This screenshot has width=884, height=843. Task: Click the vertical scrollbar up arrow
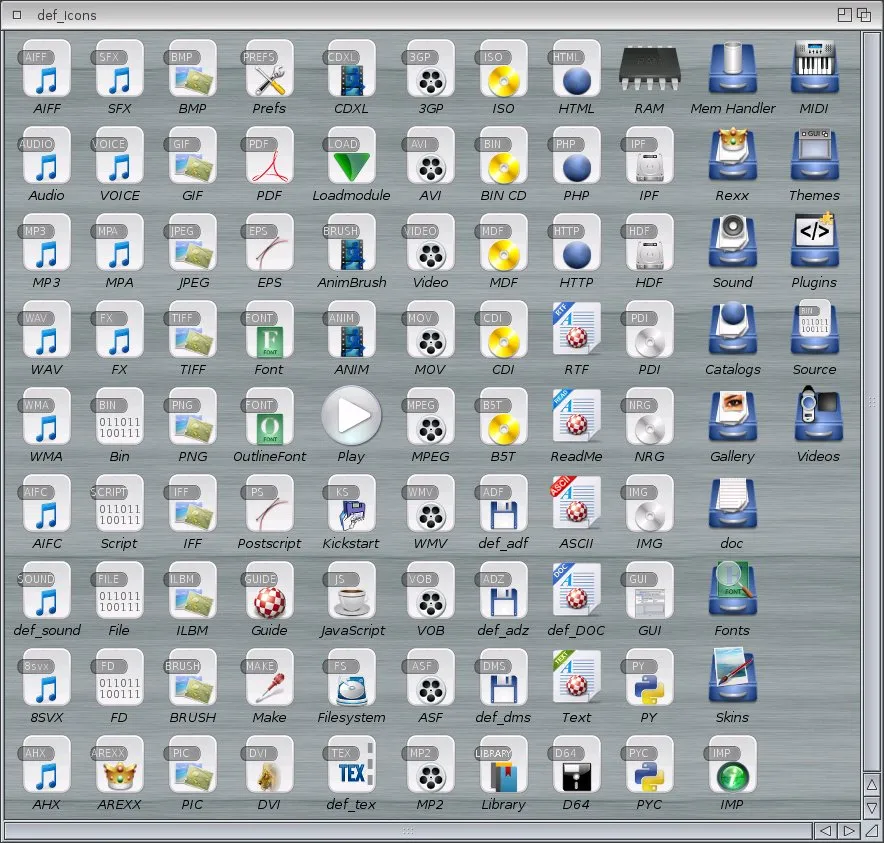click(871, 785)
